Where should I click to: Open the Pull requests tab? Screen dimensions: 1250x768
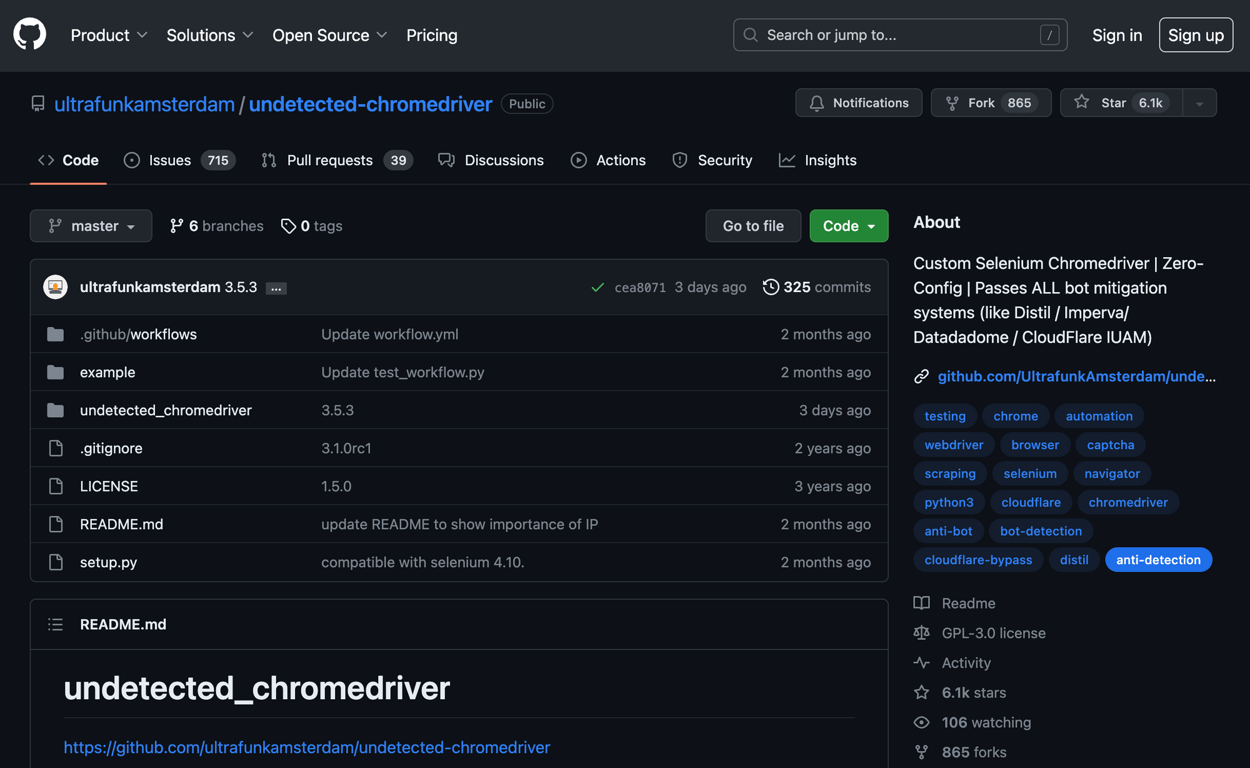337,160
